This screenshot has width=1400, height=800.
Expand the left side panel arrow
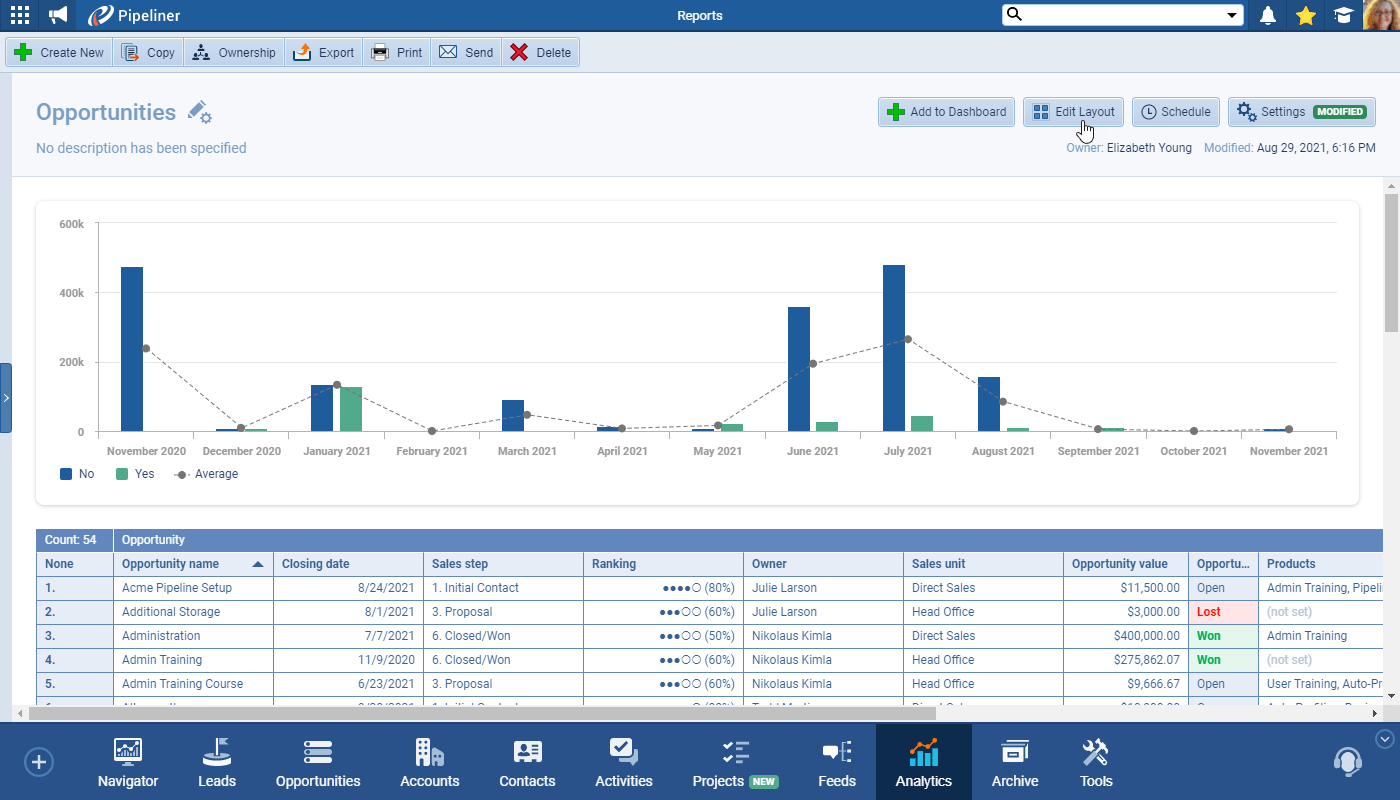[5, 397]
